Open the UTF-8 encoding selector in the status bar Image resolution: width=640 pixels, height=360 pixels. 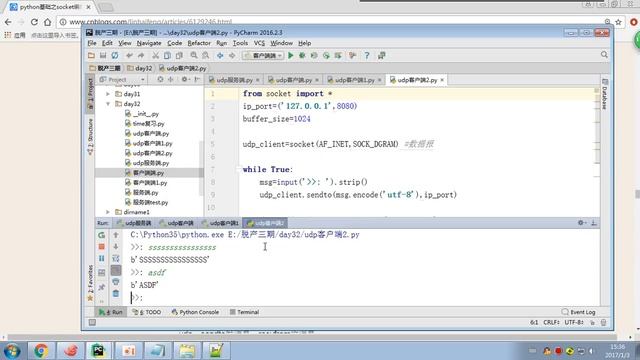coord(574,322)
